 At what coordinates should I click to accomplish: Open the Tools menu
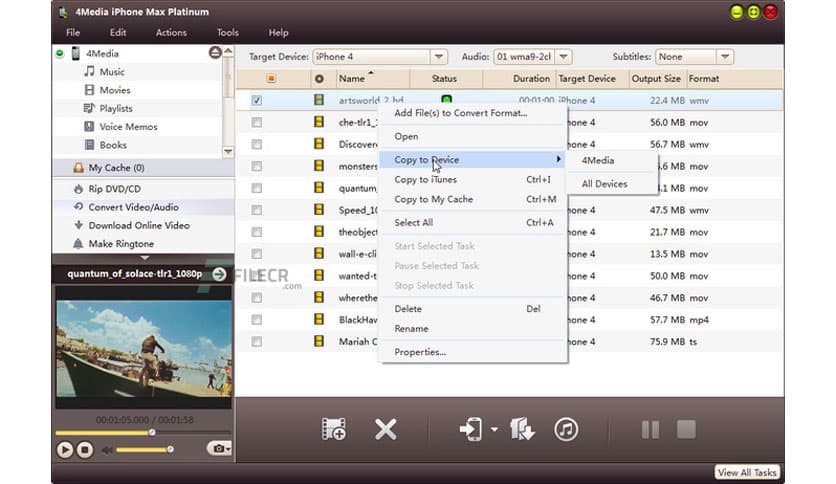tap(228, 33)
